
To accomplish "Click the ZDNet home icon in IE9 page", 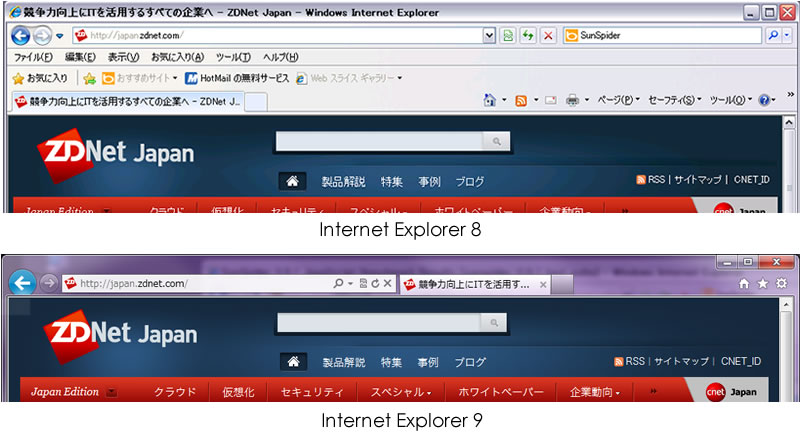I will click(293, 362).
